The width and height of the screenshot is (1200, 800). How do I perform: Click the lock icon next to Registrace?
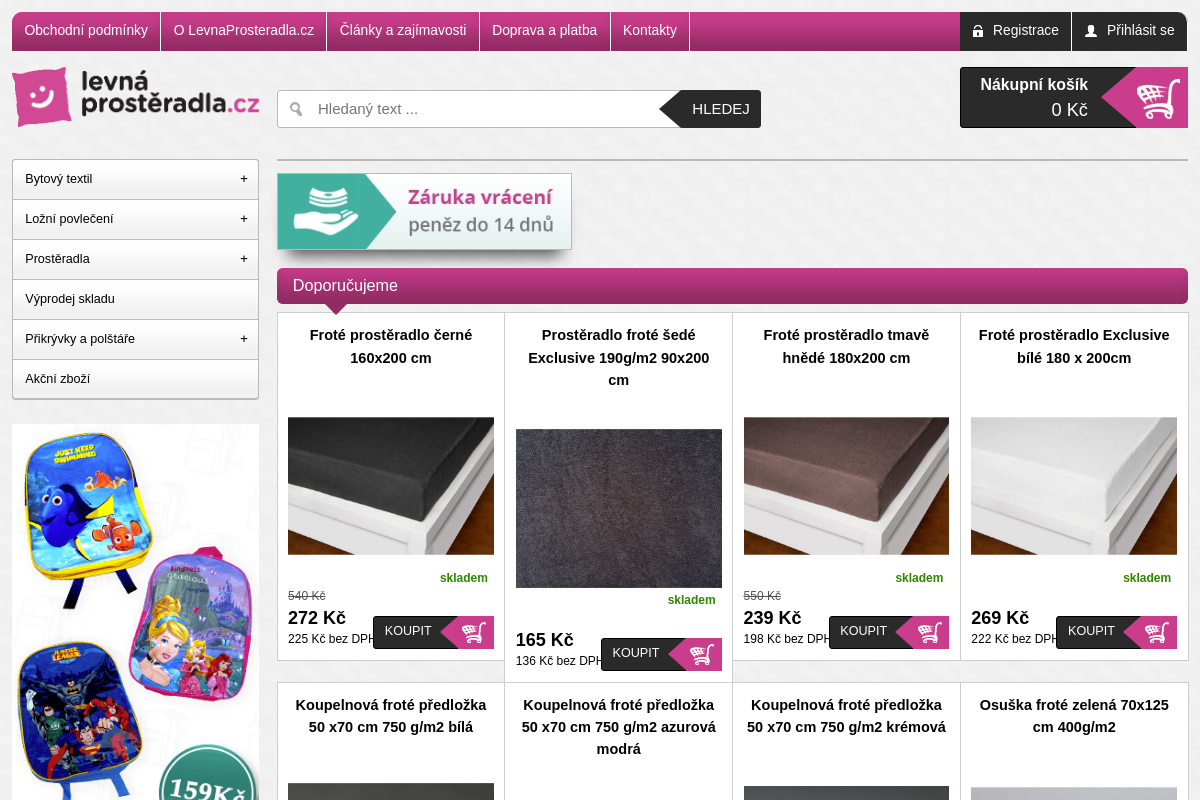pyautogui.click(x=978, y=31)
